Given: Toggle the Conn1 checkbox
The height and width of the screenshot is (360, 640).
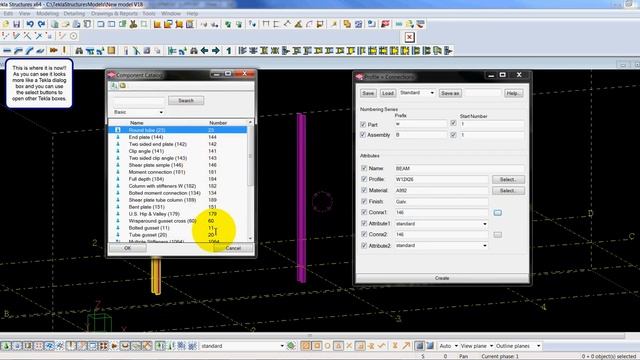Looking at the screenshot, I should coord(364,212).
